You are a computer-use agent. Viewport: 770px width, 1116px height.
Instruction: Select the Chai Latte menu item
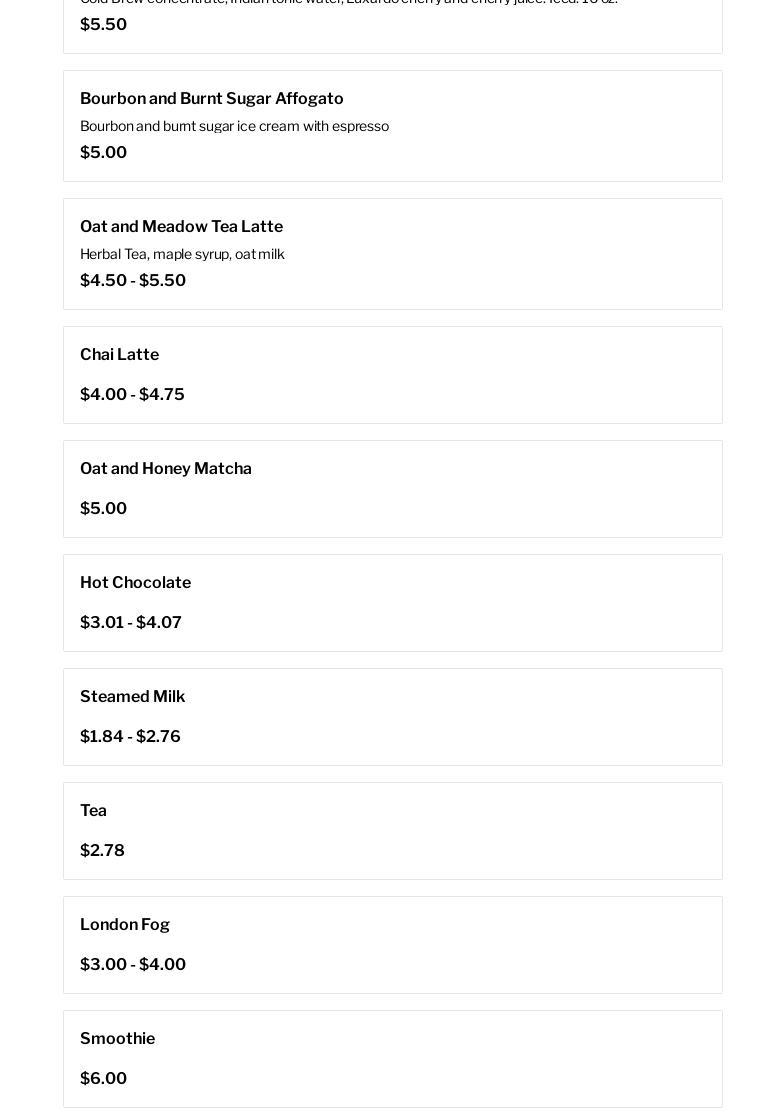(x=119, y=355)
